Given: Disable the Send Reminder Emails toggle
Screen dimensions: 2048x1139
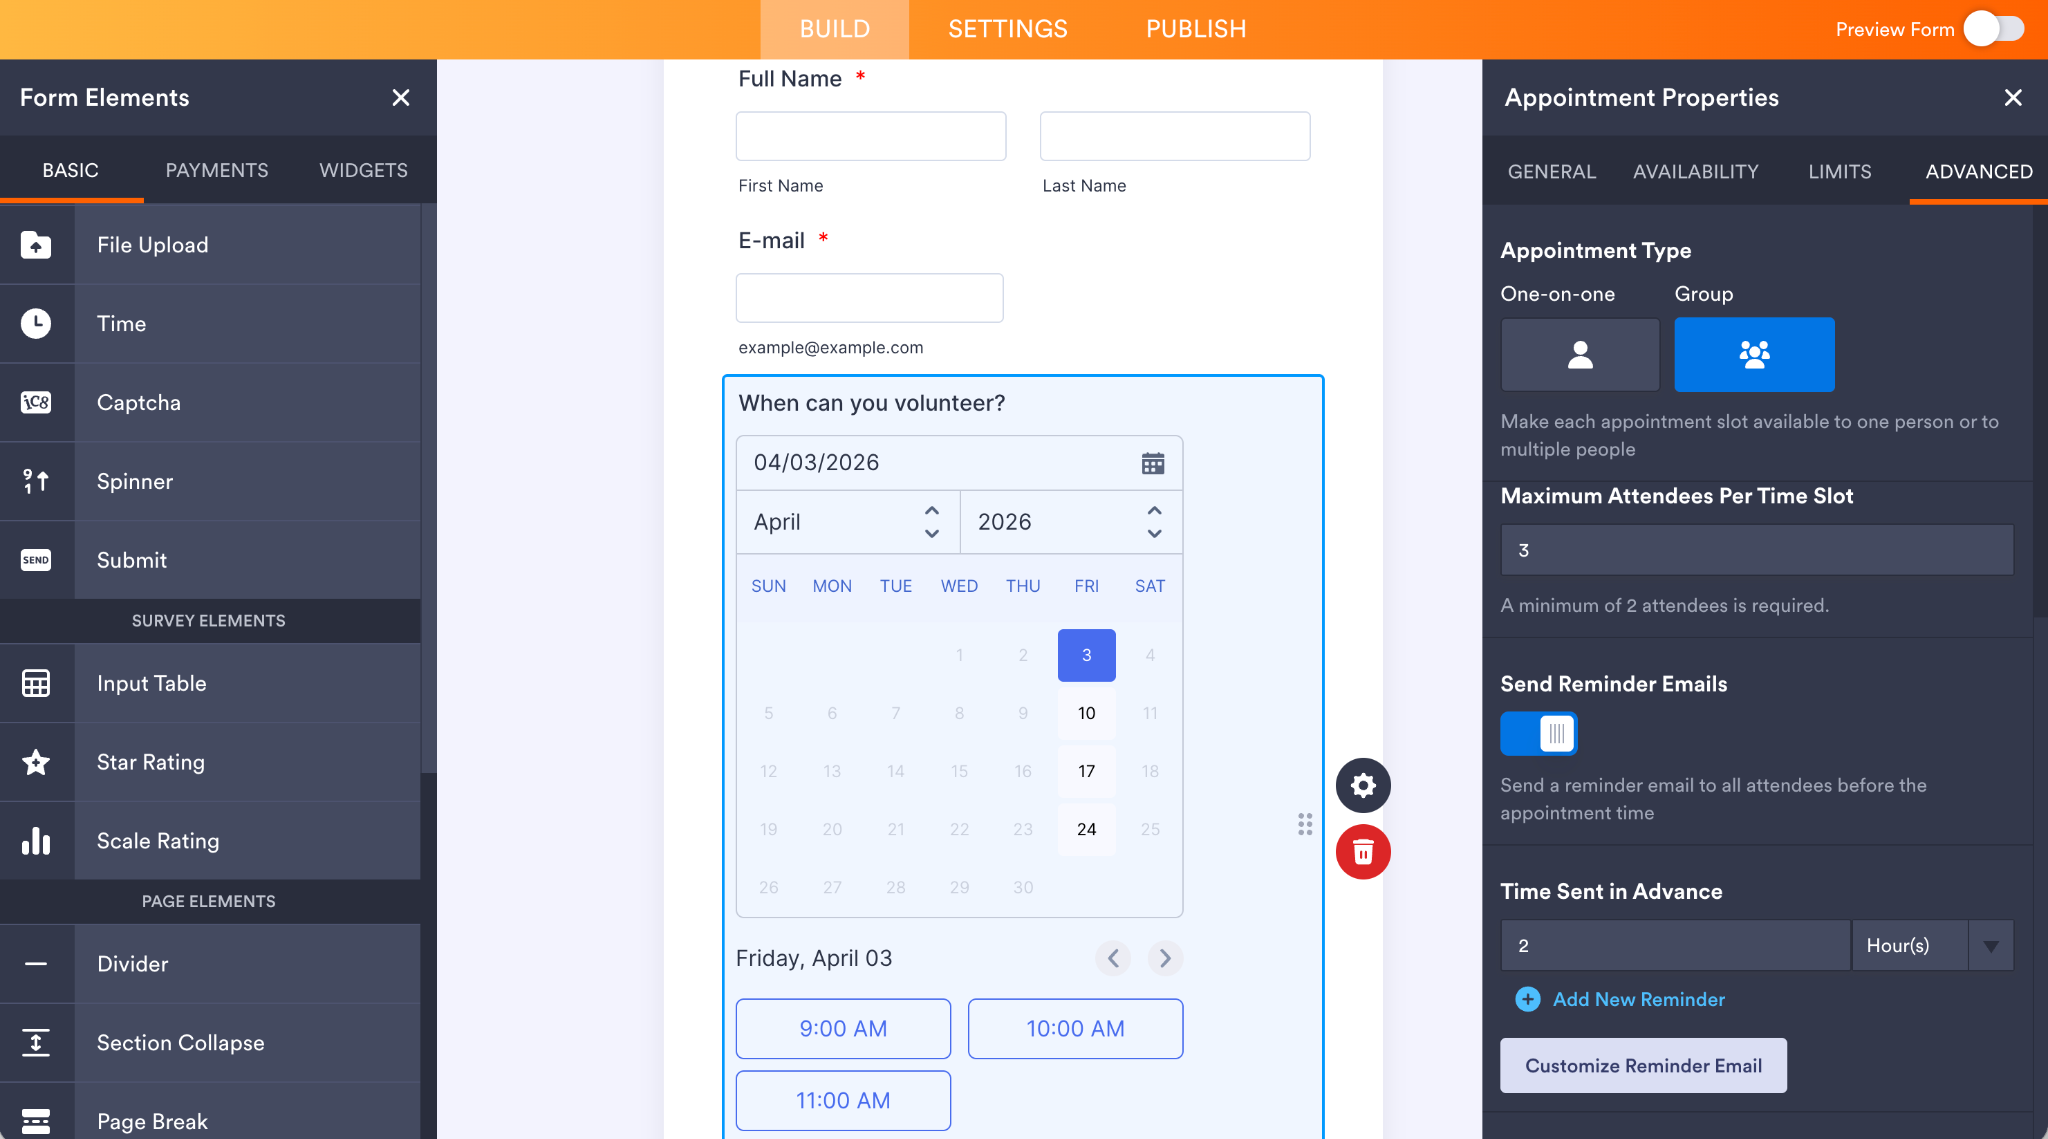Looking at the screenshot, I should point(1537,733).
